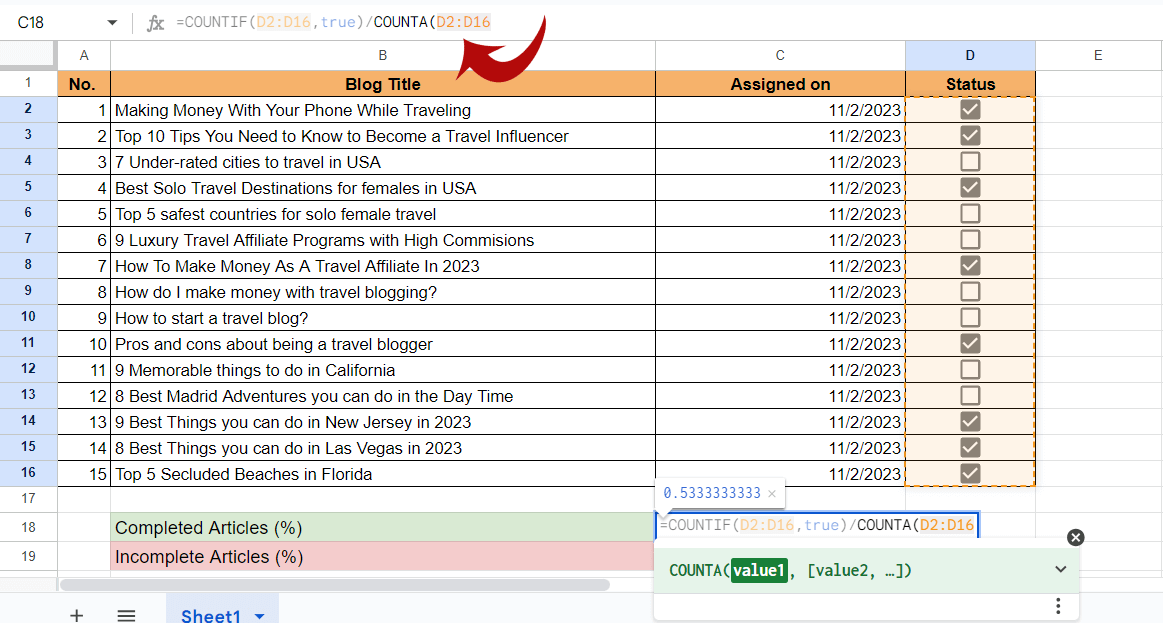Select column B header
This screenshot has height=623, width=1163.
click(x=383, y=56)
